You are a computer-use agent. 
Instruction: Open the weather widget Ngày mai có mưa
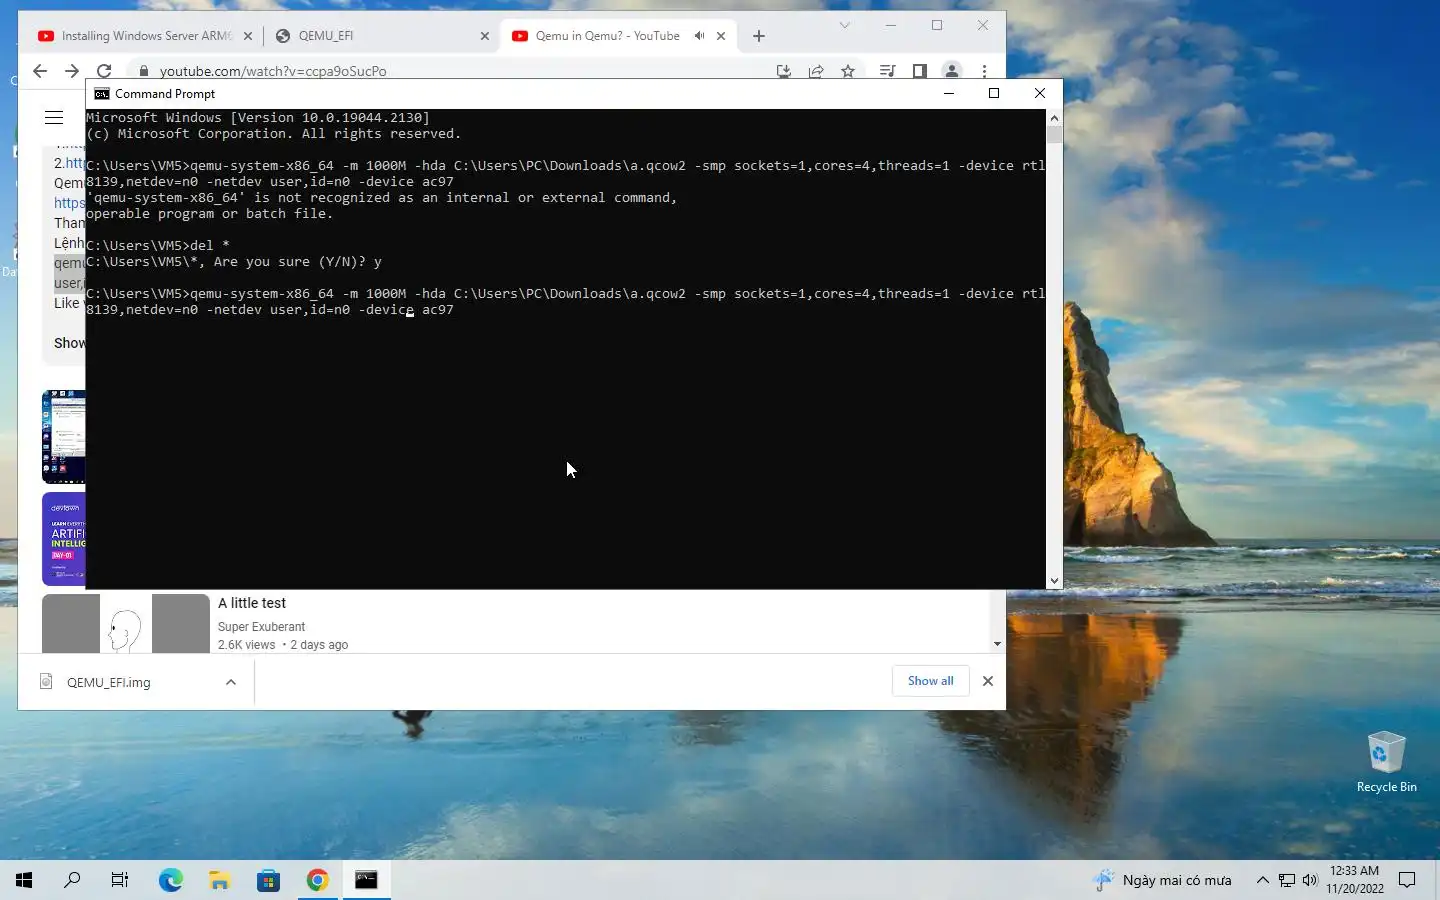pos(1163,880)
